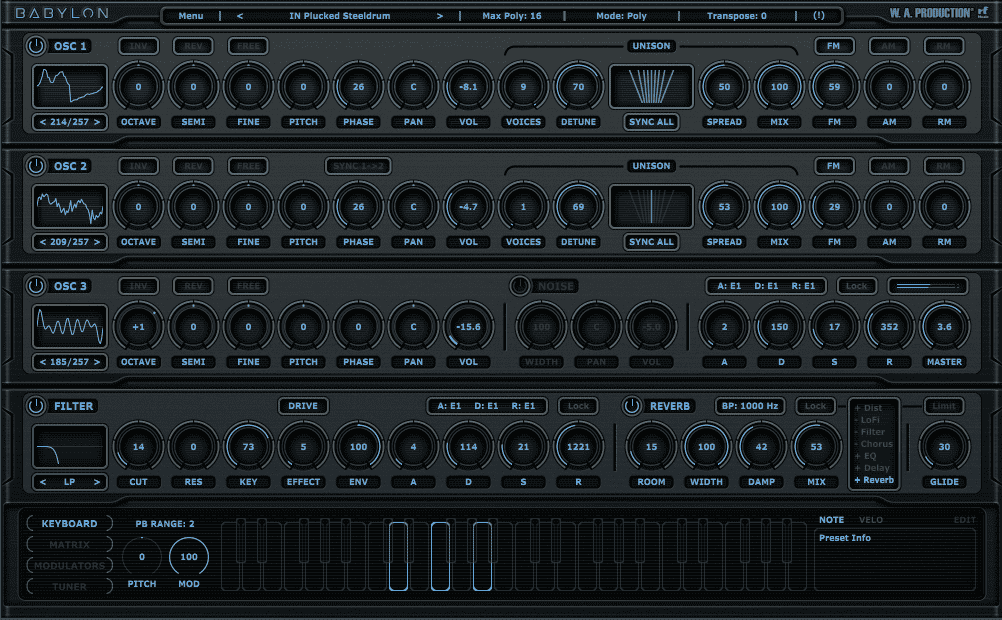Click the OSC 1 VOICES knob showing 9
The height and width of the screenshot is (620, 1002).
(x=523, y=87)
